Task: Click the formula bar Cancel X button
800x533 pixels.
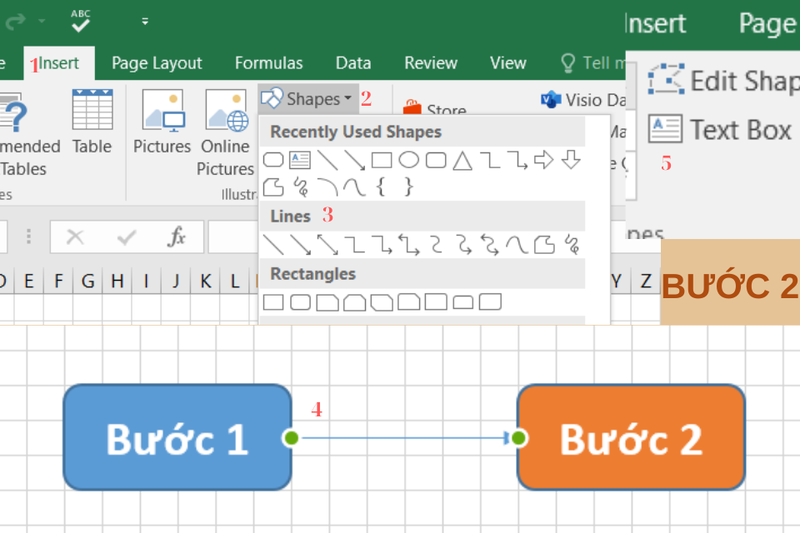Action: pyautogui.click(x=76, y=237)
